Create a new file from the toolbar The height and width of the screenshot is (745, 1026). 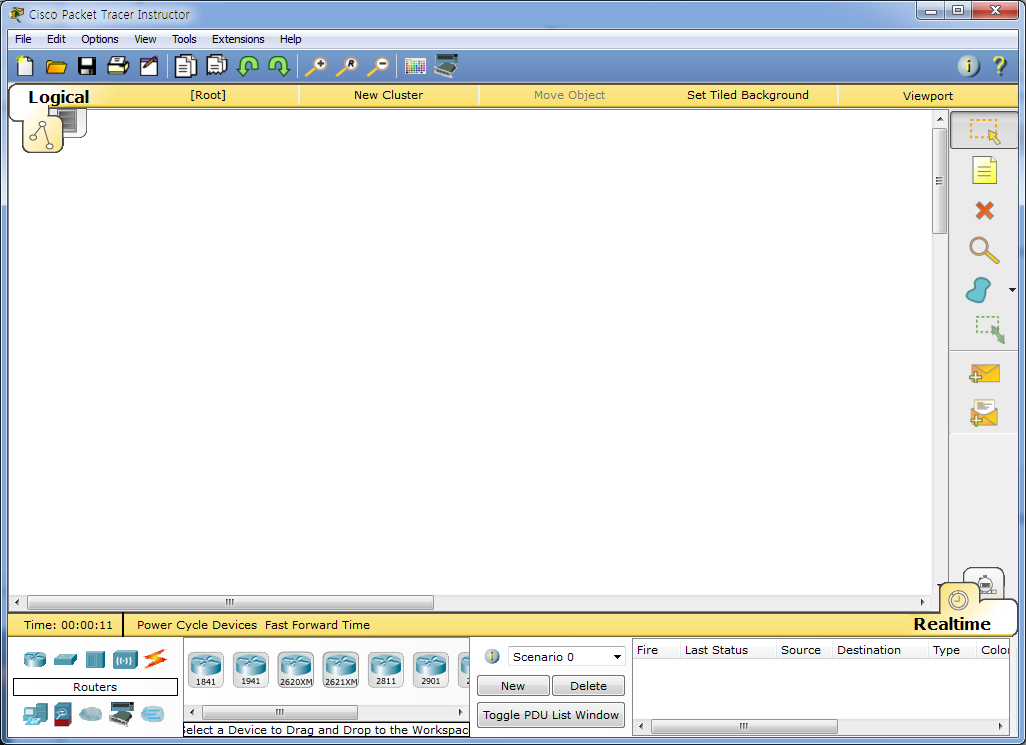click(x=25, y=66)
